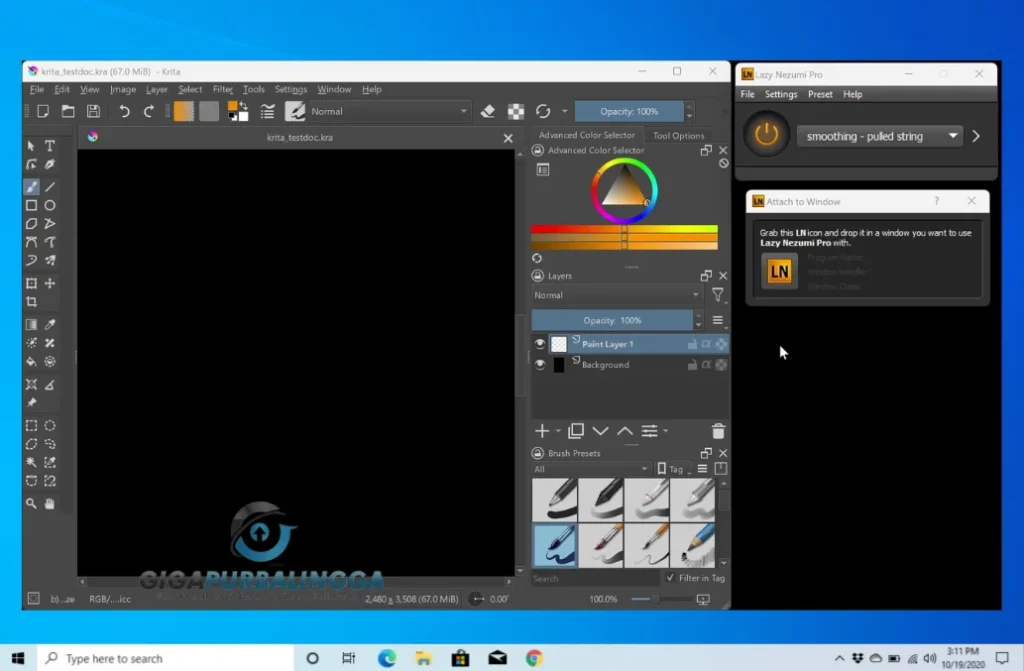Click the Save document icon
This screenshot has width=1024, height=671.
[93, 112]
